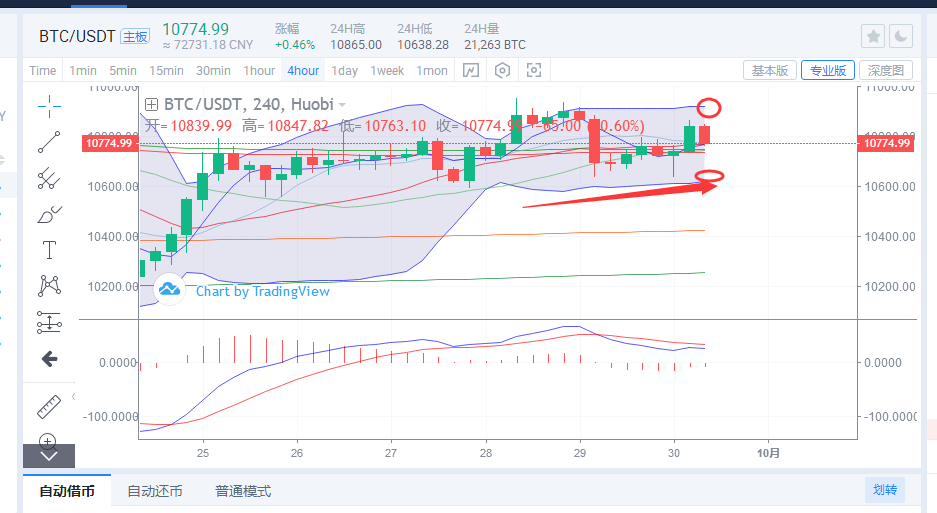The image size is (937, 513).
Task: Select the Text annotation tool
Action: [x=49, y=250]
